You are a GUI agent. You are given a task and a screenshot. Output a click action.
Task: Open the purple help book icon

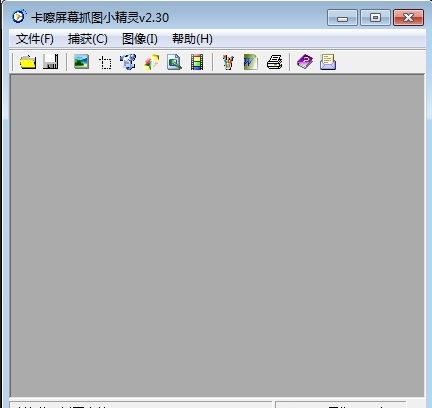(305, 62)
